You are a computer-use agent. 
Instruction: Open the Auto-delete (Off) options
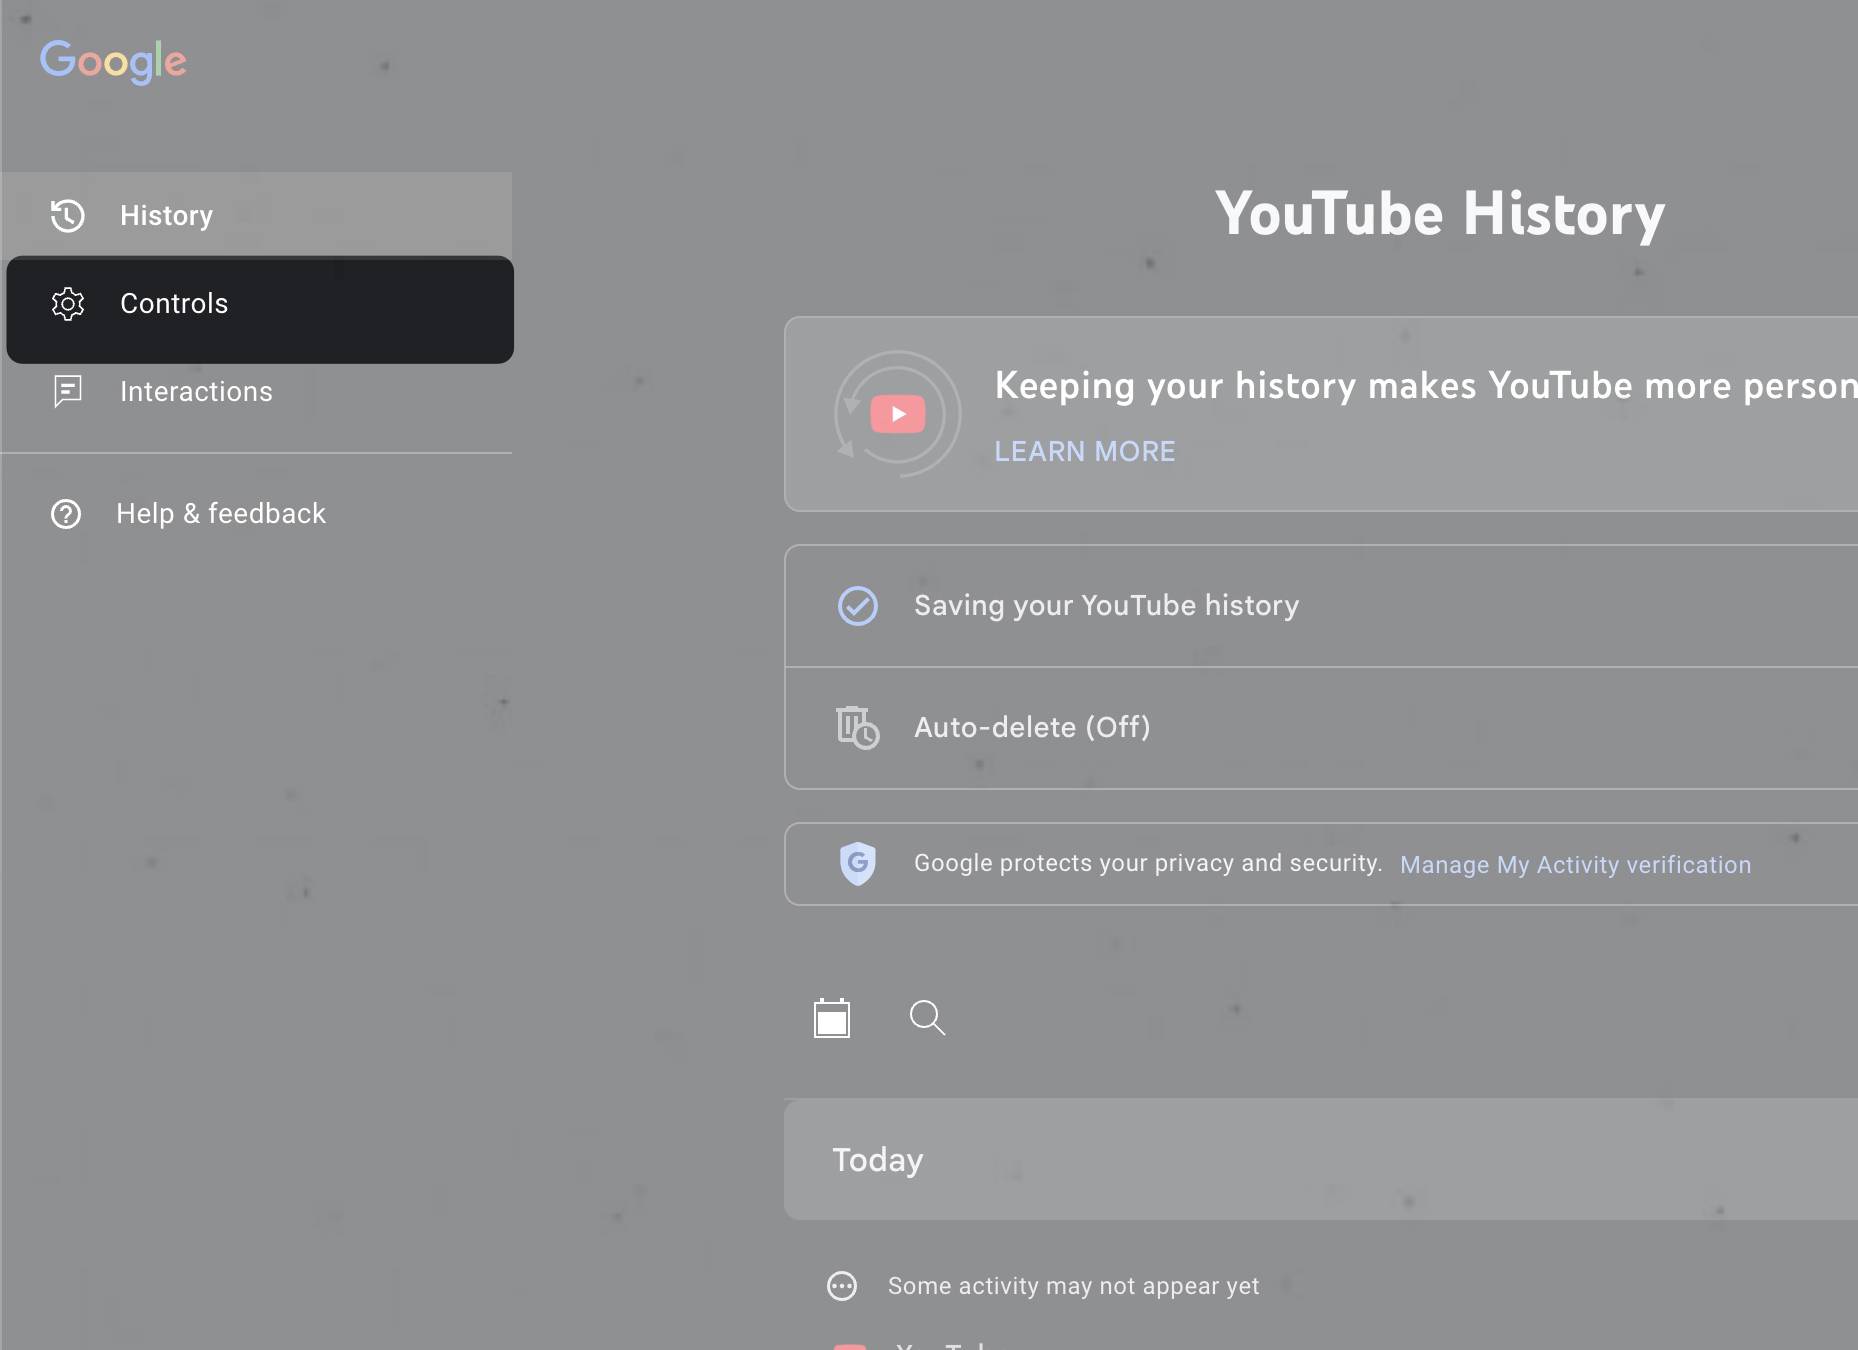[1031, 727]
